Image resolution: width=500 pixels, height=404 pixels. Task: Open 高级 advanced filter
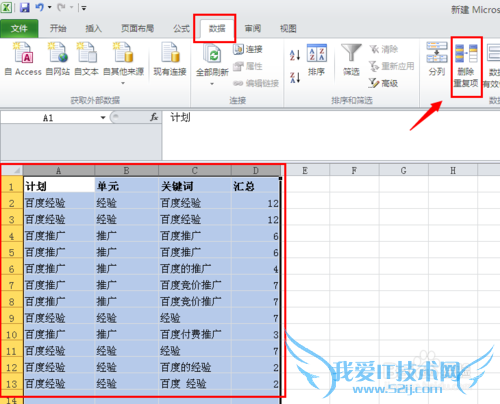tap(384, 83)
